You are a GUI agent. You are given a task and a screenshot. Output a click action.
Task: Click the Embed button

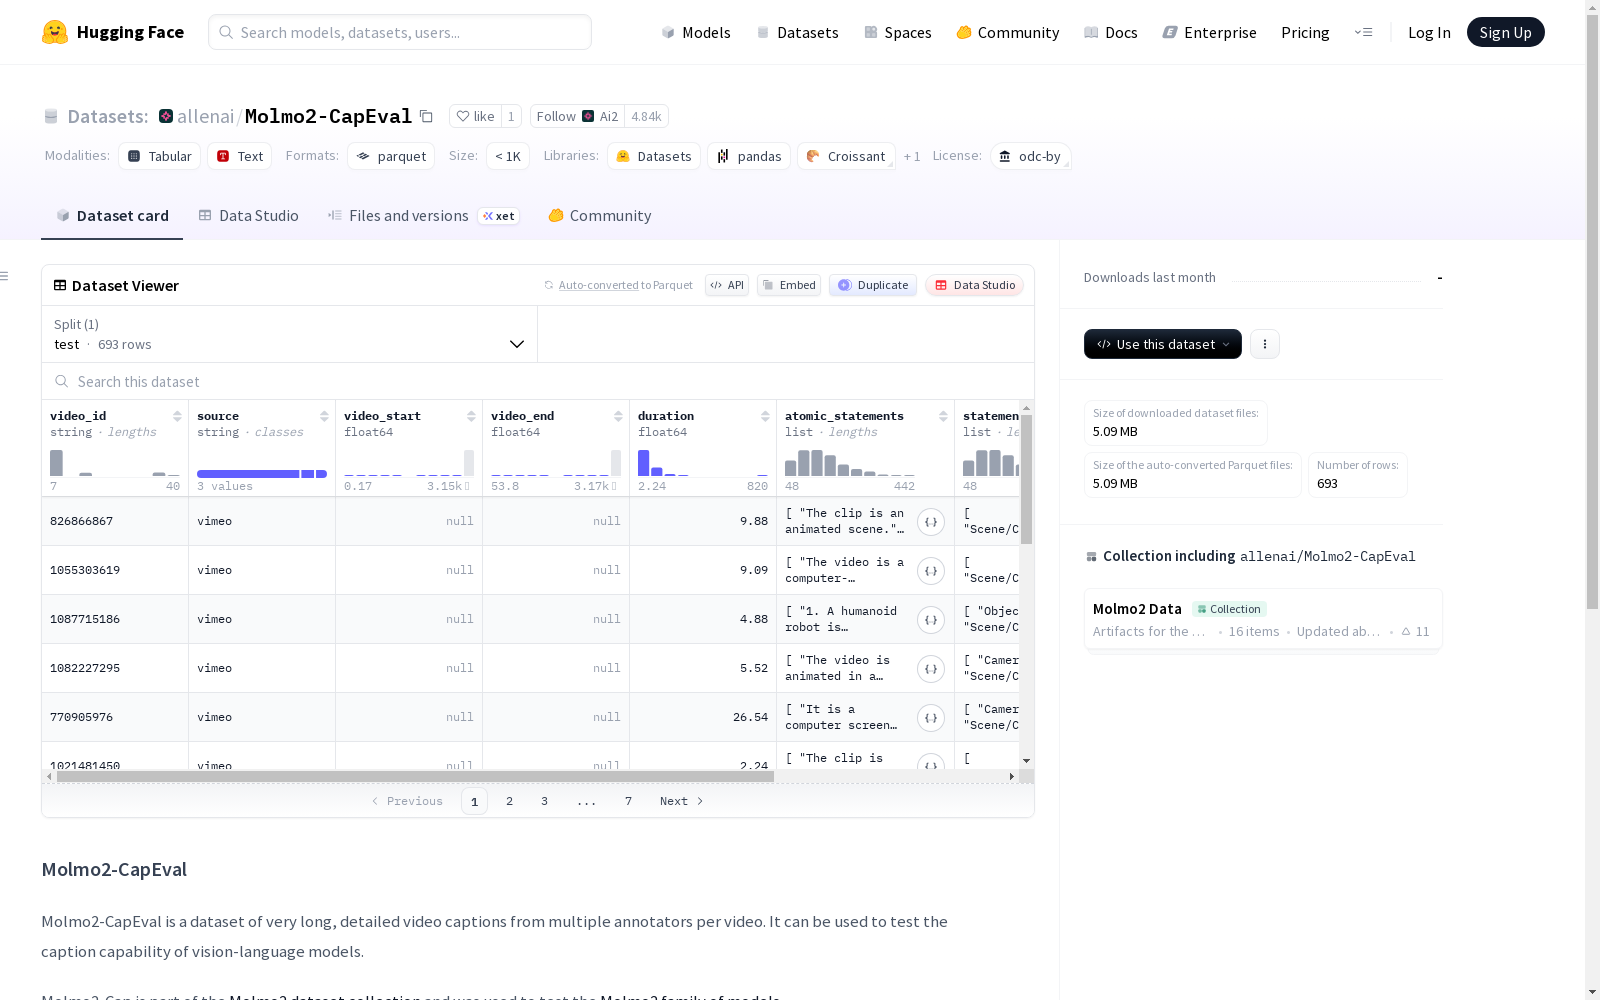pyautogui.click(x=789, y=285)
